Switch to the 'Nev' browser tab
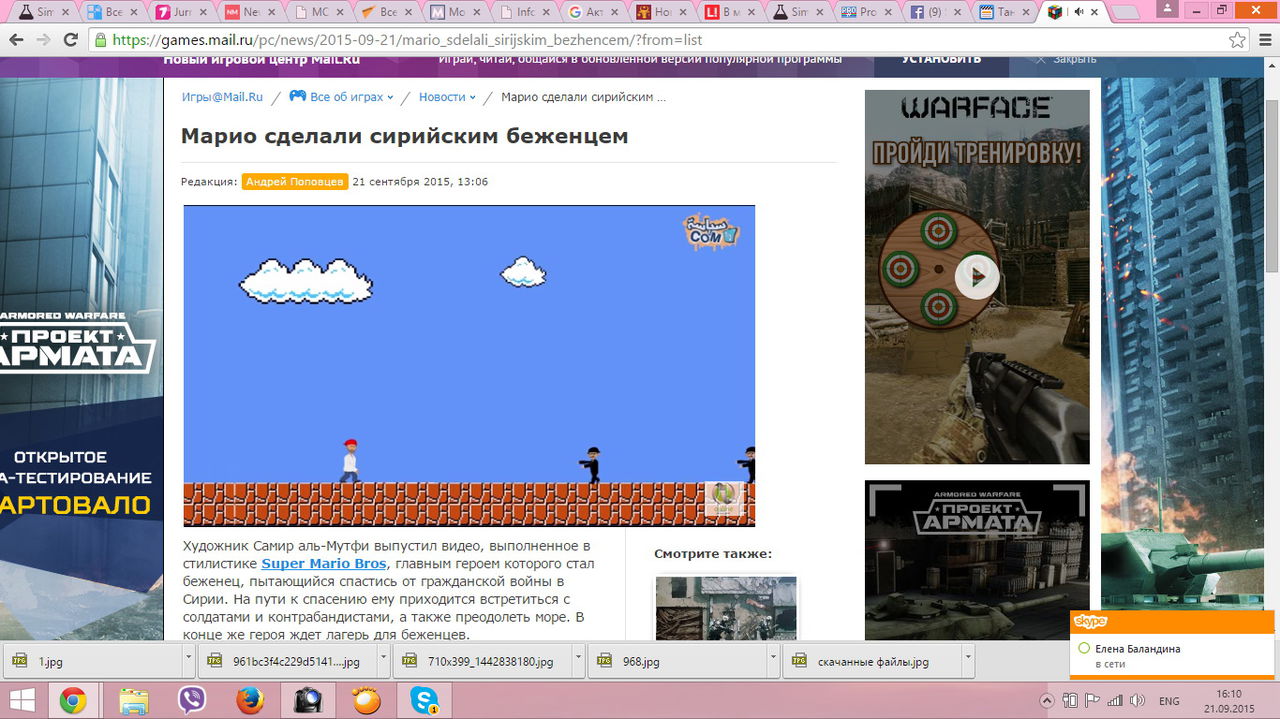This screenshot has height=719, width=1280. pyautogui.click(x=252, y=12)
